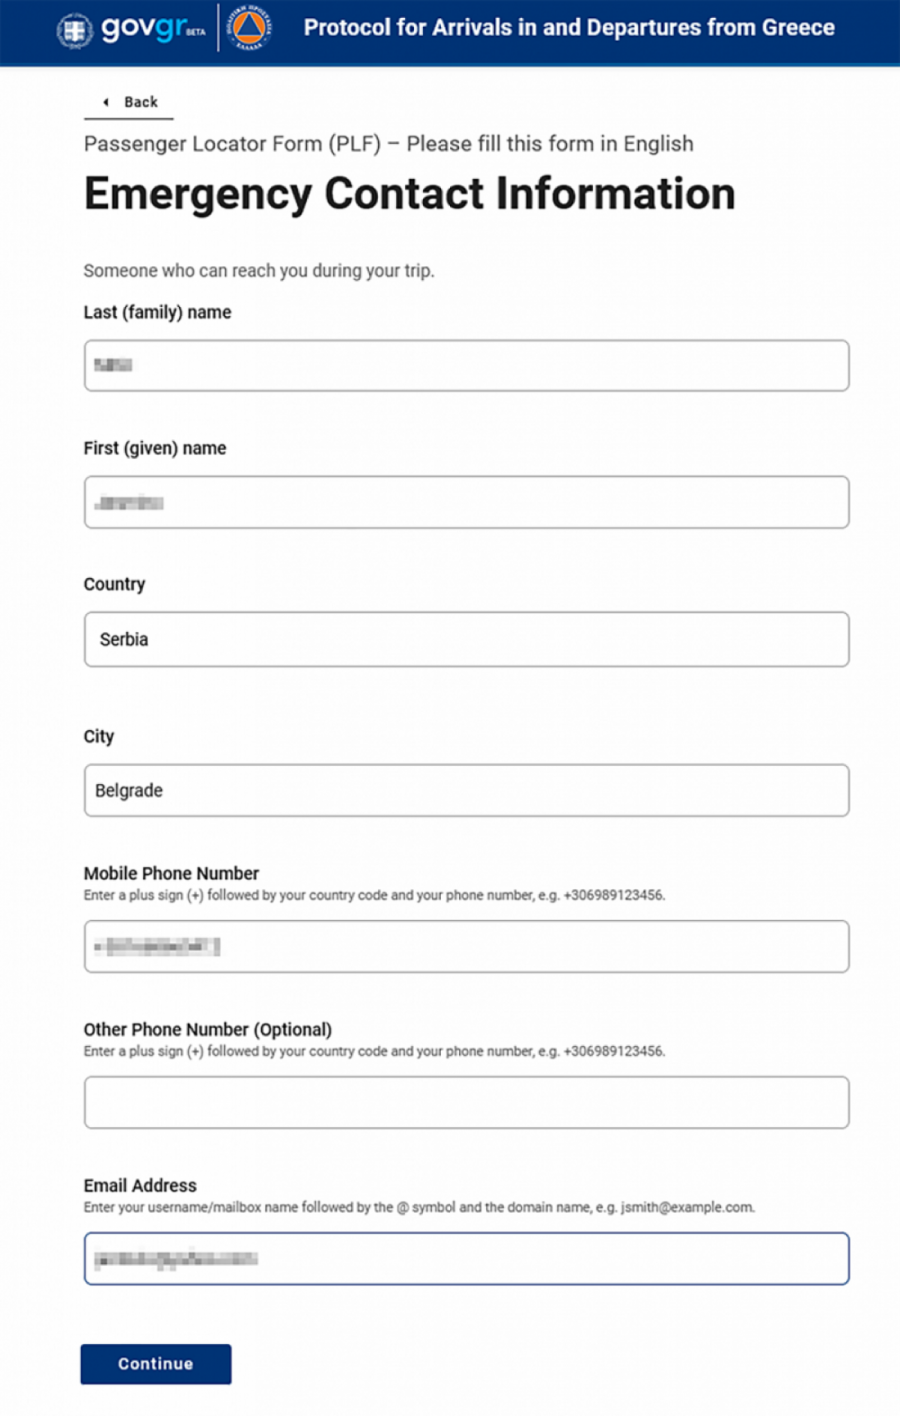Click the Email Address label
Screen dimensions: 900x1416
(x=140, y=1185)
